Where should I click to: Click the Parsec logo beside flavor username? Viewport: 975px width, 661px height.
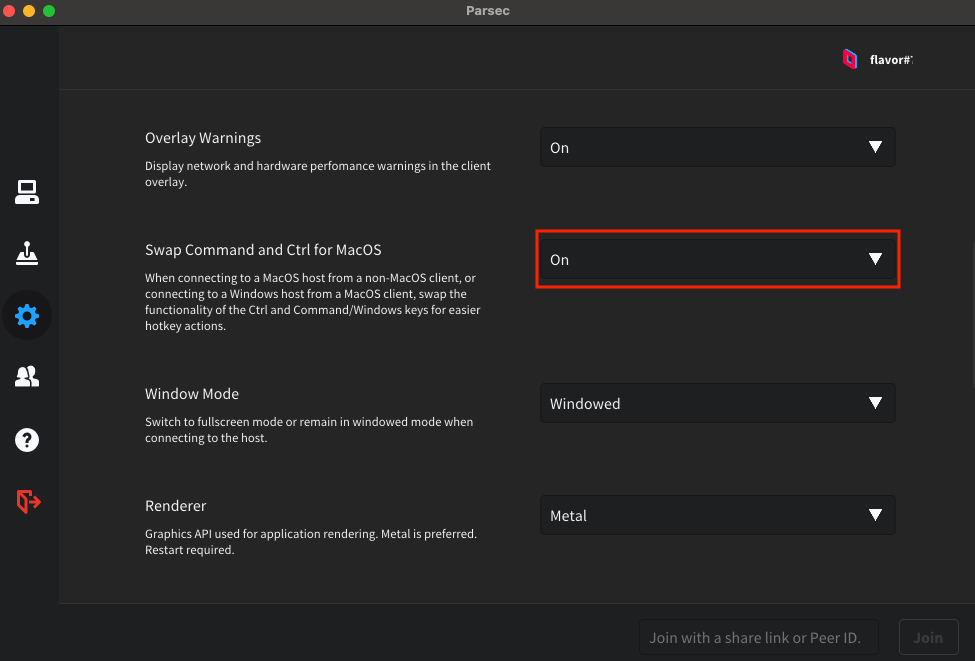(x=849, y=59)
